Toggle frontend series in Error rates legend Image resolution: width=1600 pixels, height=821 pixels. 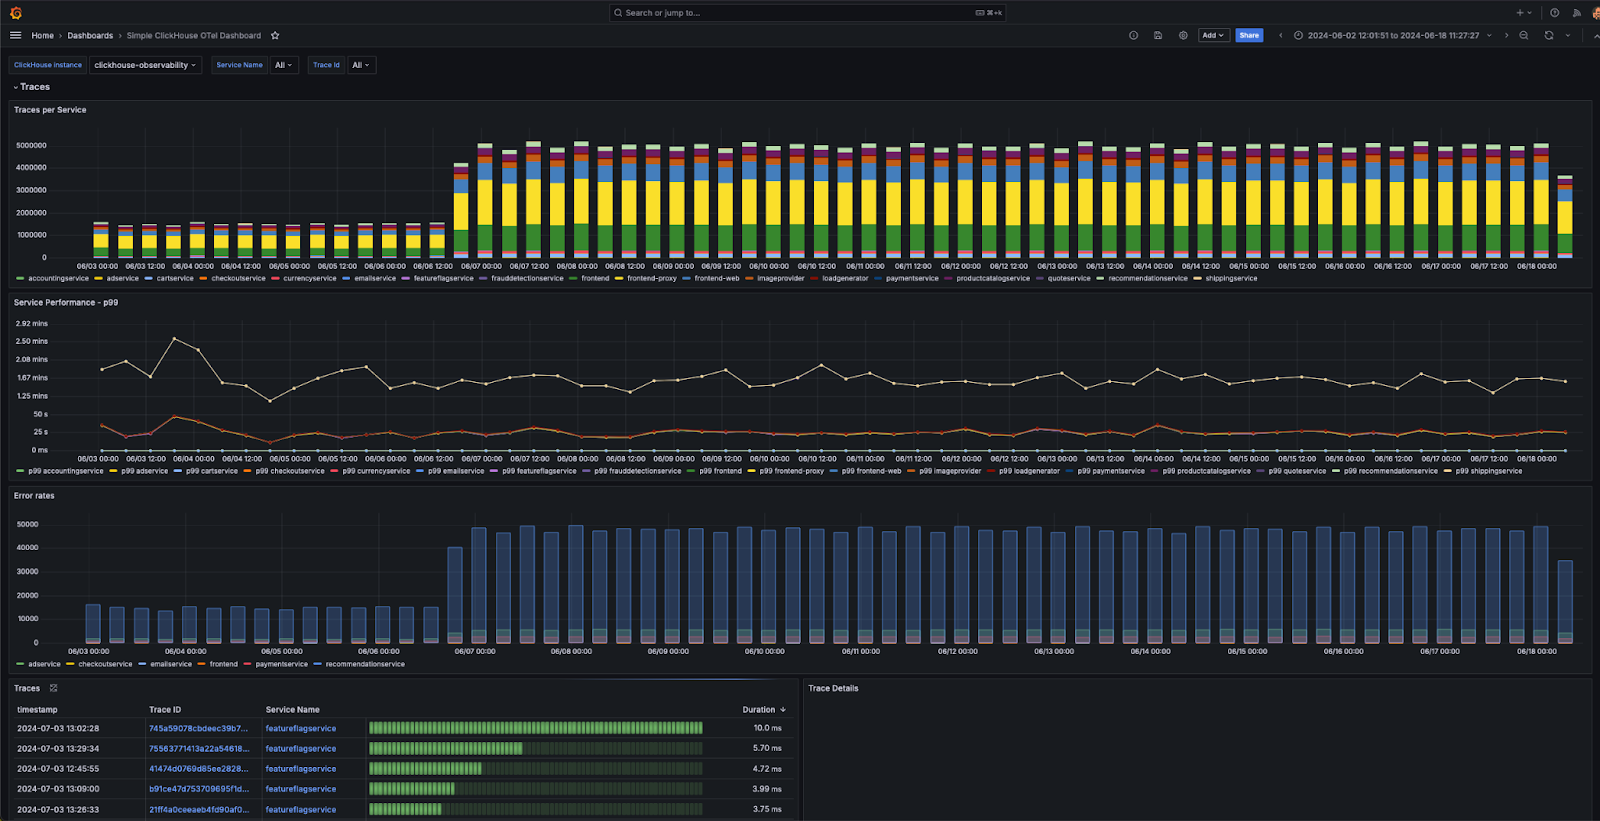(223, 664)
